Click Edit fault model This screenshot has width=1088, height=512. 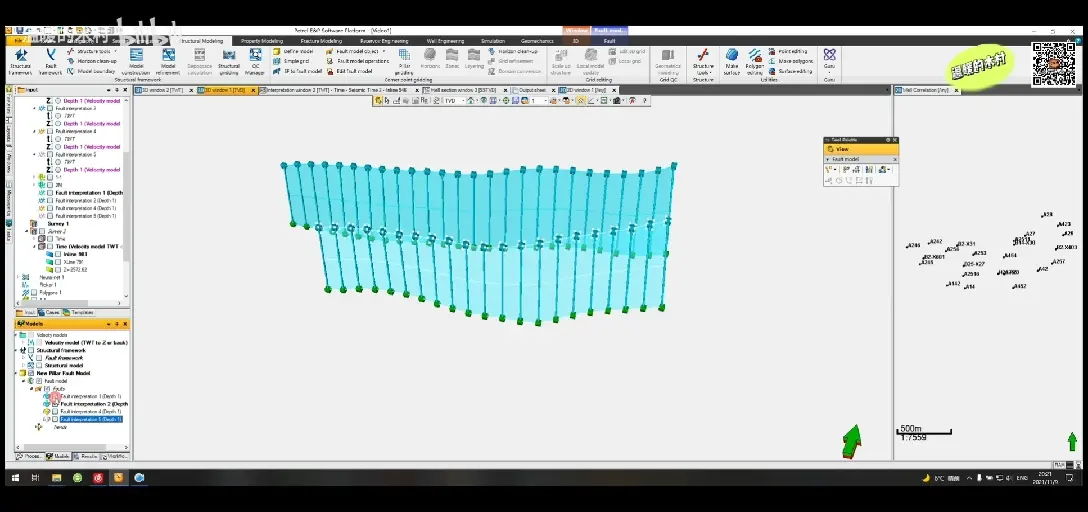(350, 71)
